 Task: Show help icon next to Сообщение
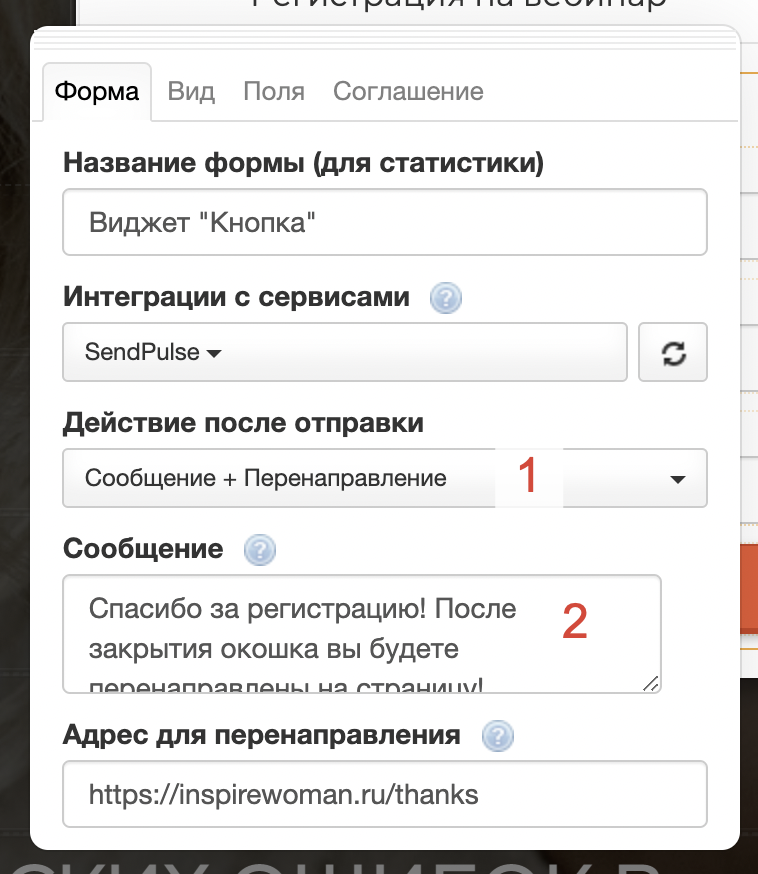pos(259,549)
